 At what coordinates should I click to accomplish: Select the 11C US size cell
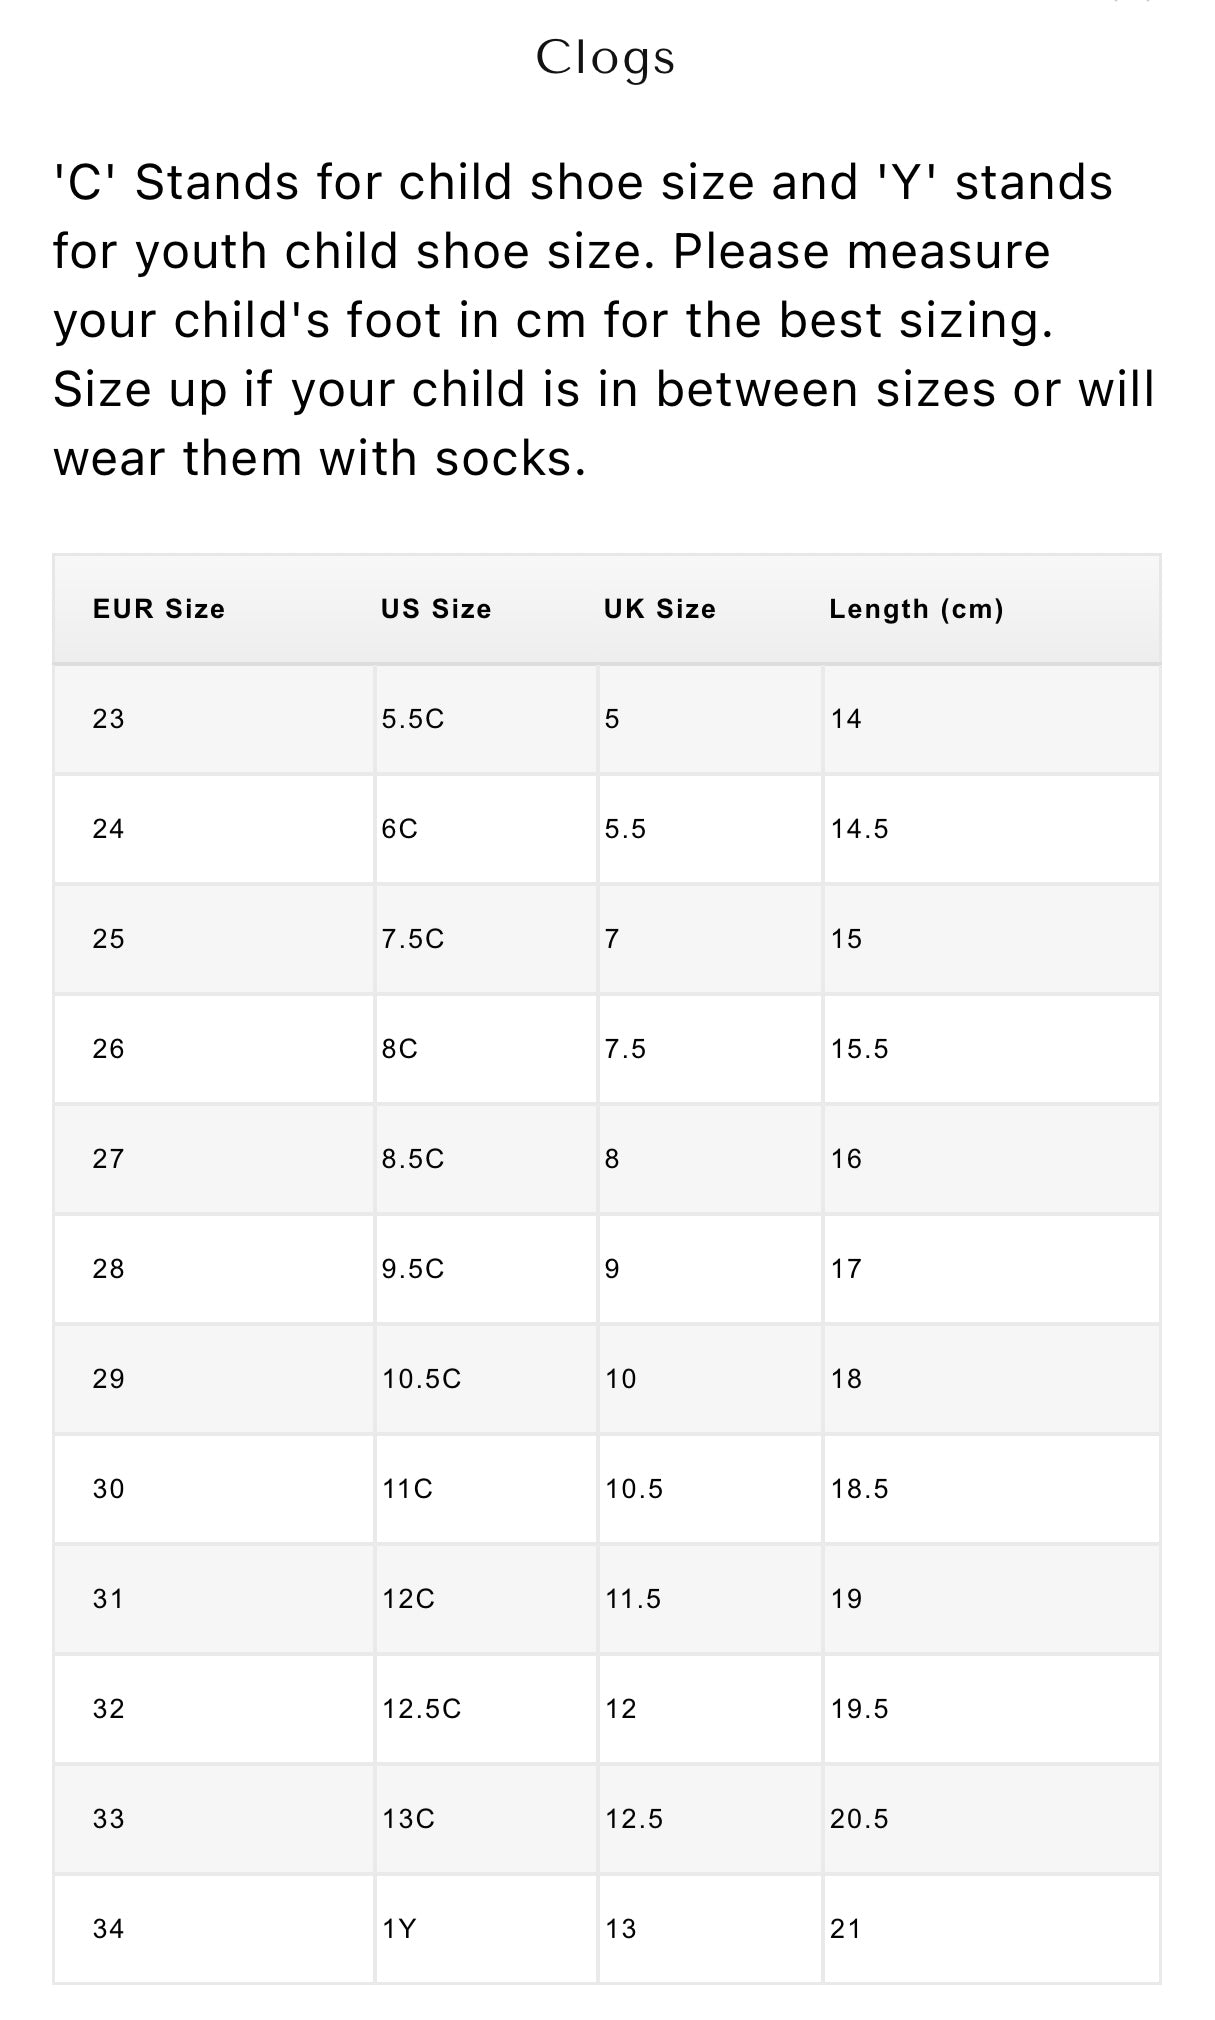pyautogui.click(x=407, y=1489)
